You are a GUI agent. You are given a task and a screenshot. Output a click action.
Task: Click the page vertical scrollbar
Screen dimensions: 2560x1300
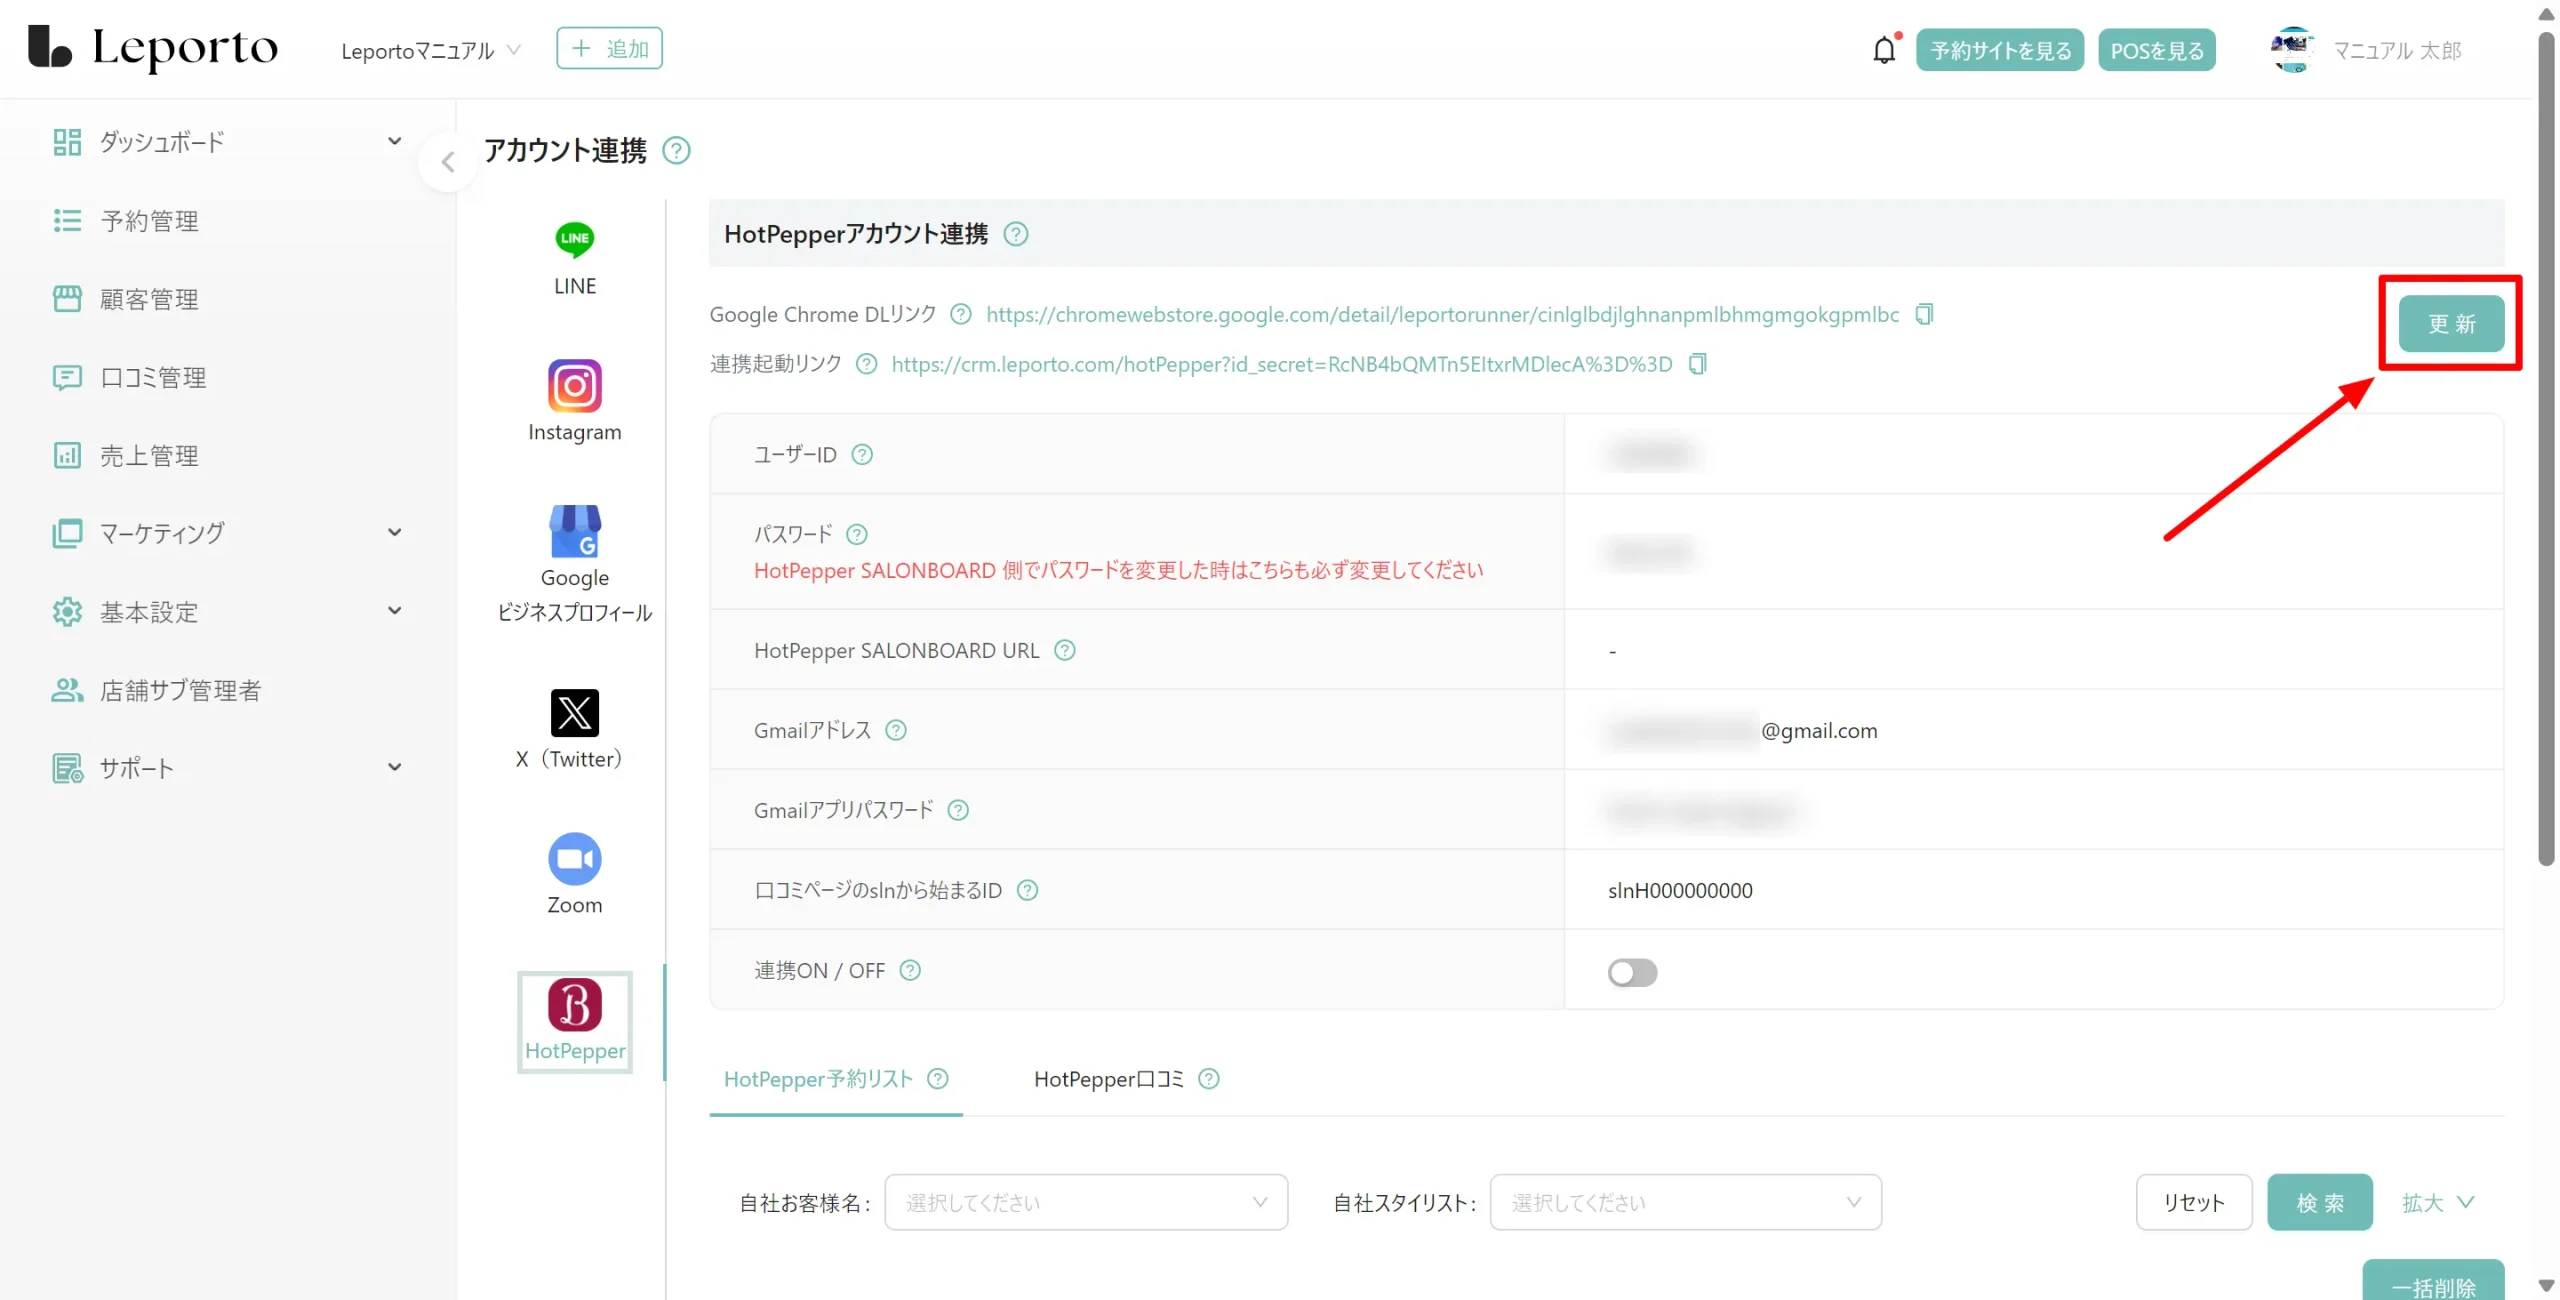2546,450
